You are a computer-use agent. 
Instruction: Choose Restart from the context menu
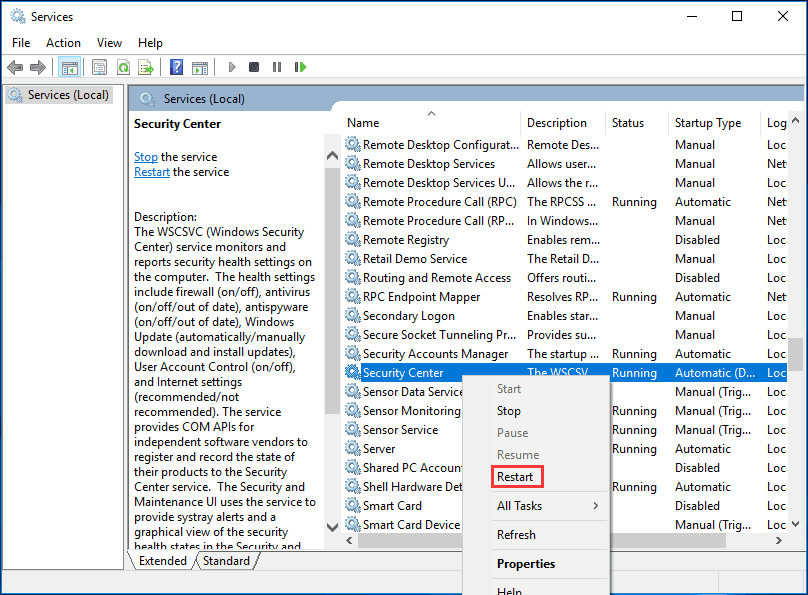(516, 477)
